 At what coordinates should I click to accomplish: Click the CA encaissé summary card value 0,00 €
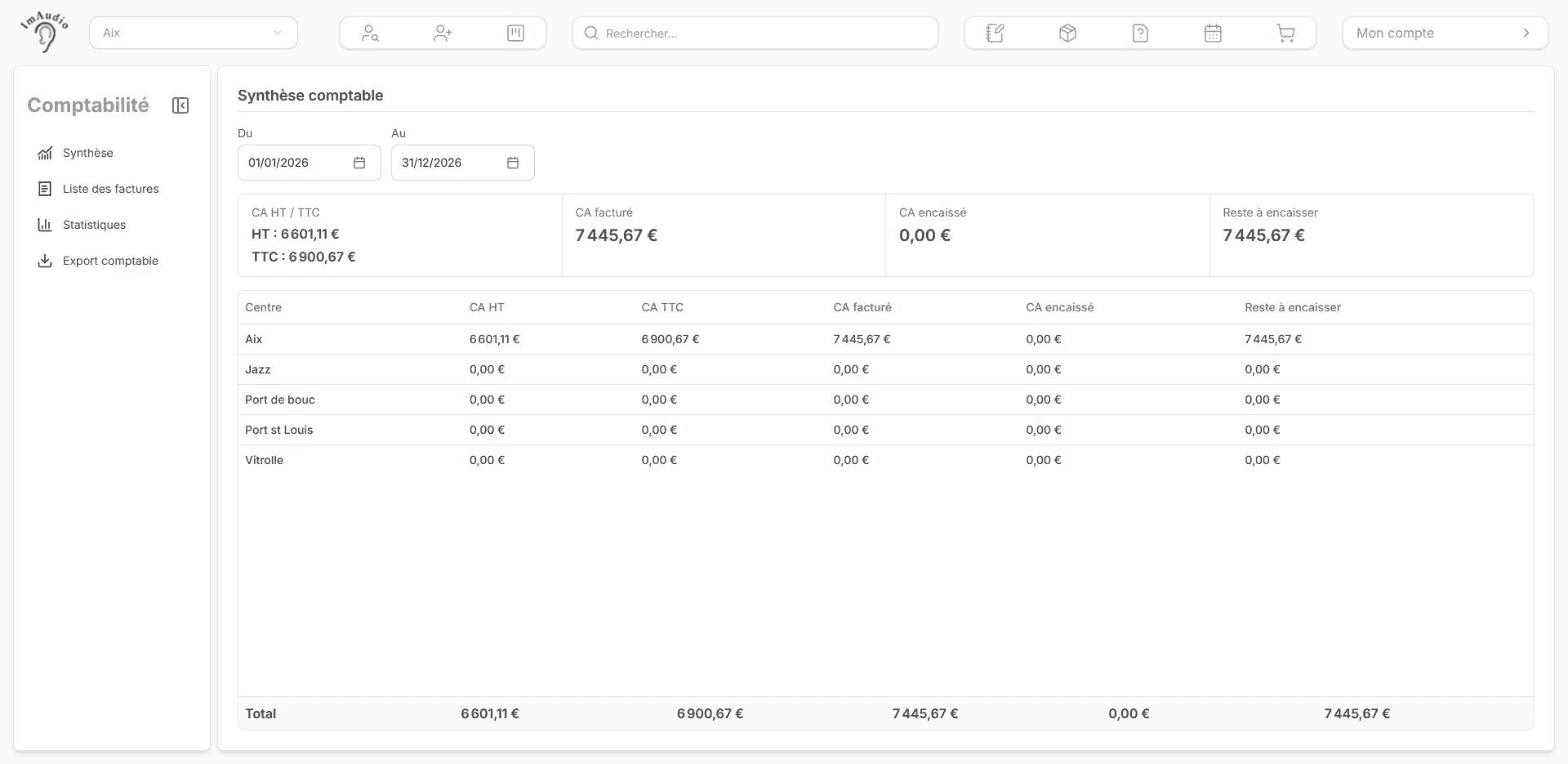(925, 235)
